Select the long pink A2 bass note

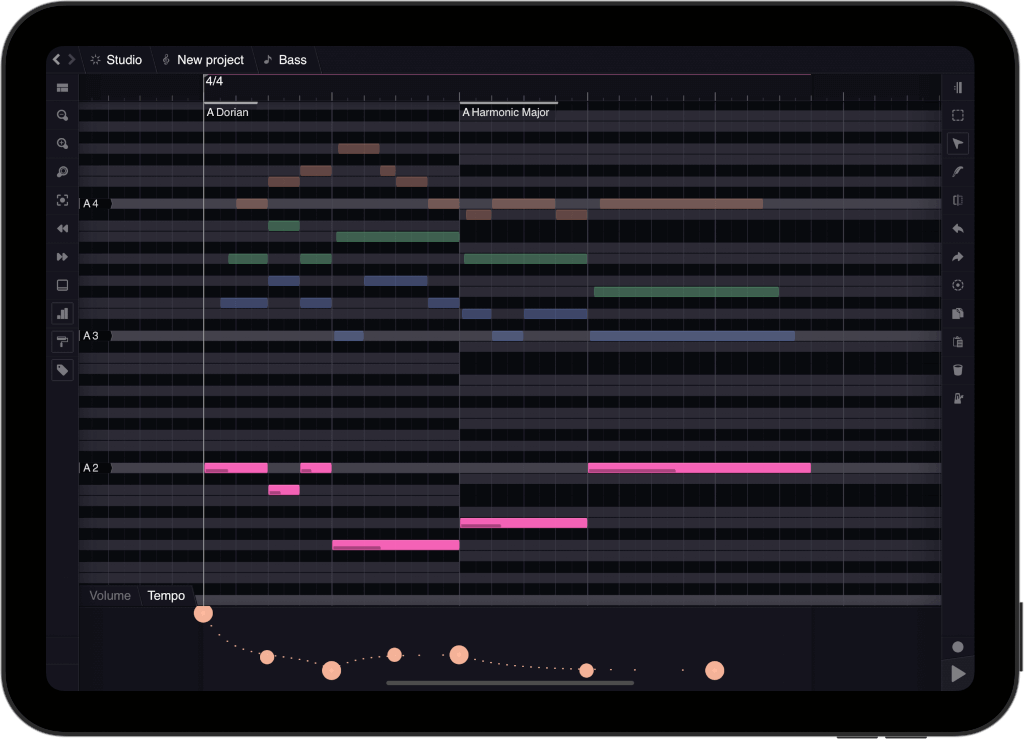699,468
